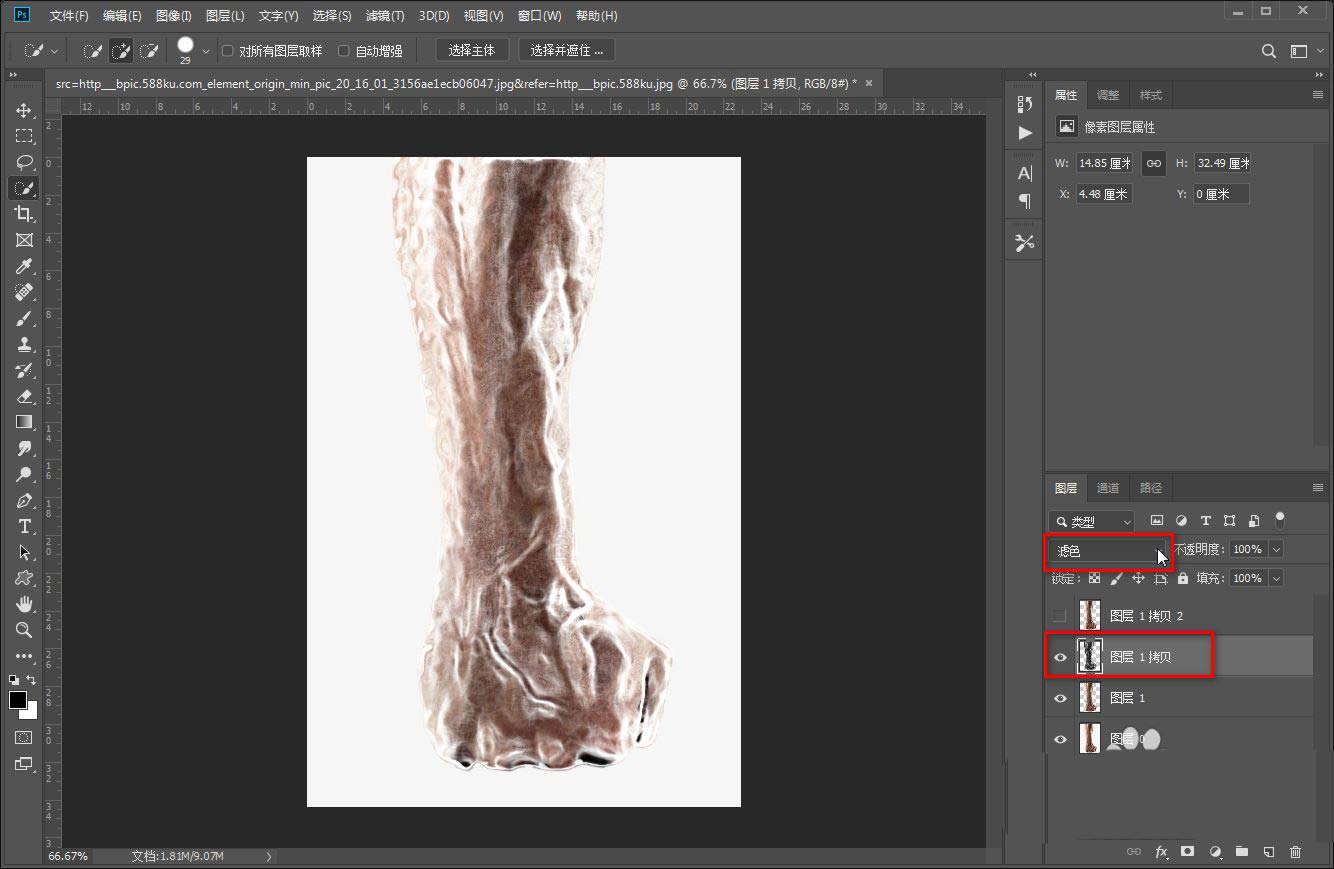Select the Path Selection tool
1334x869 pixels.
[x=24, y=552]
